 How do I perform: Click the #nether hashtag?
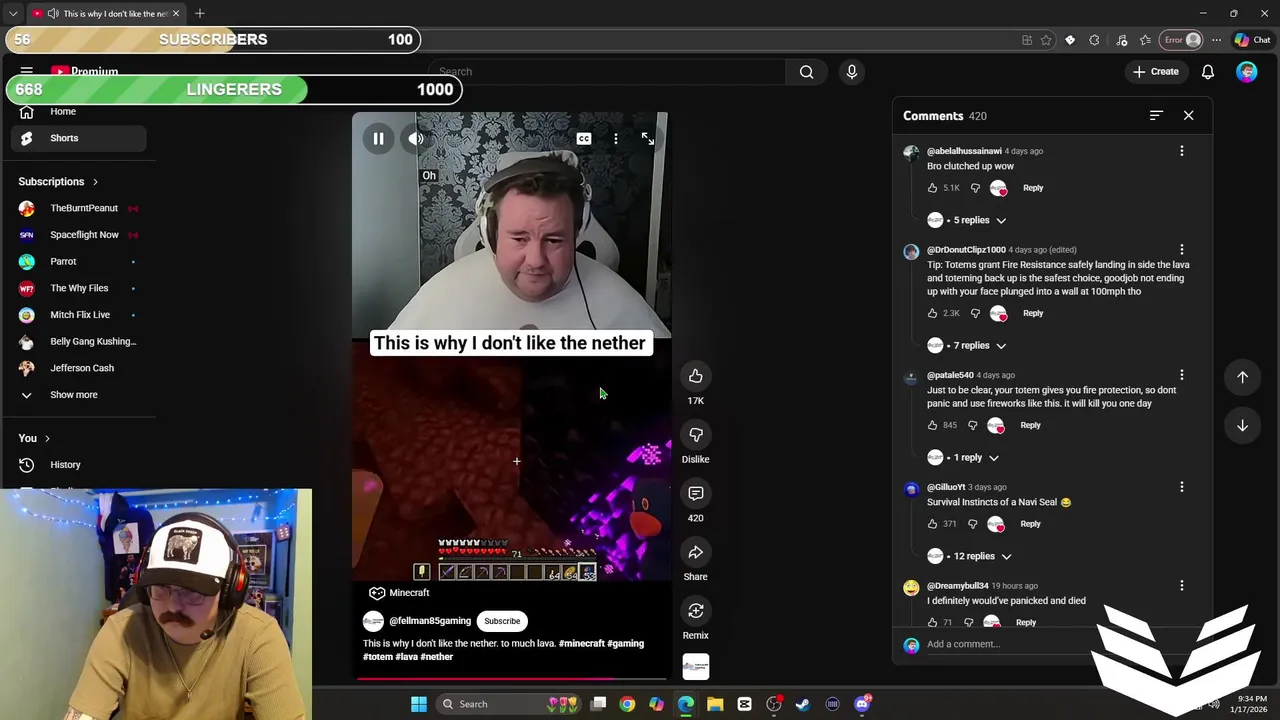pos(437,657)
